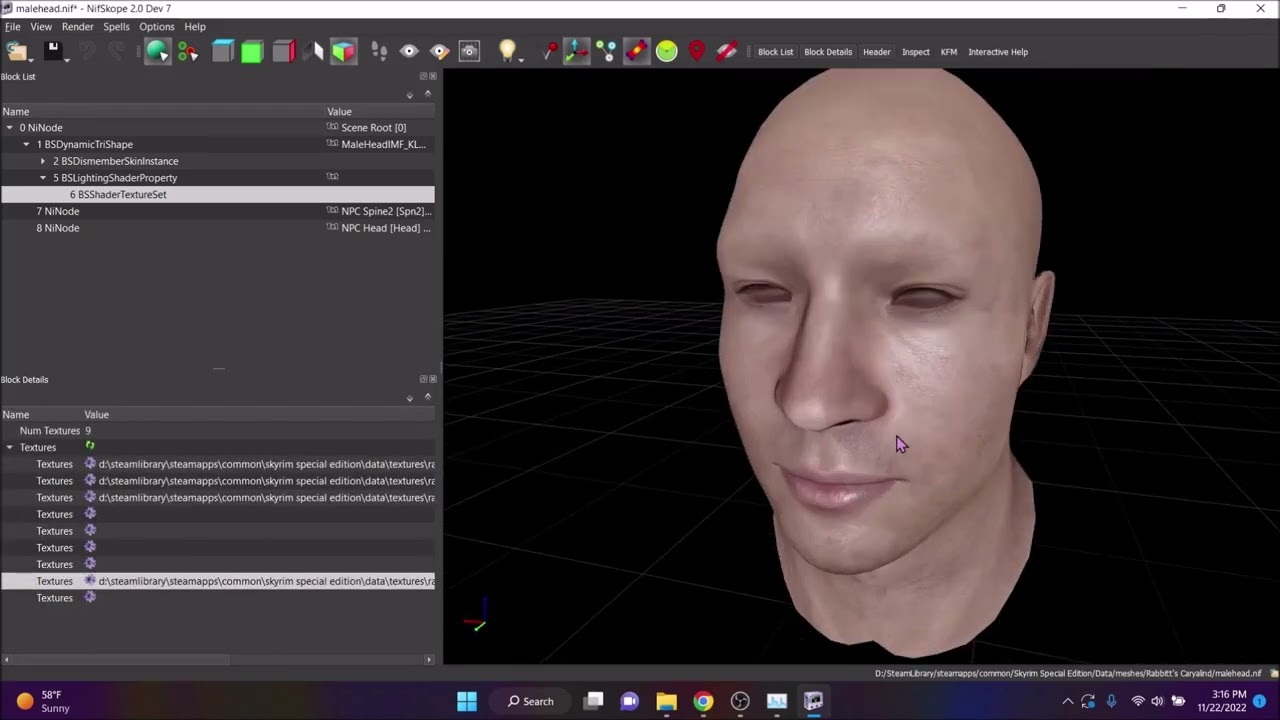Open File Explorer from the taskbar
This screenshot has height=720, width=1280.
[x=666, y=701]
